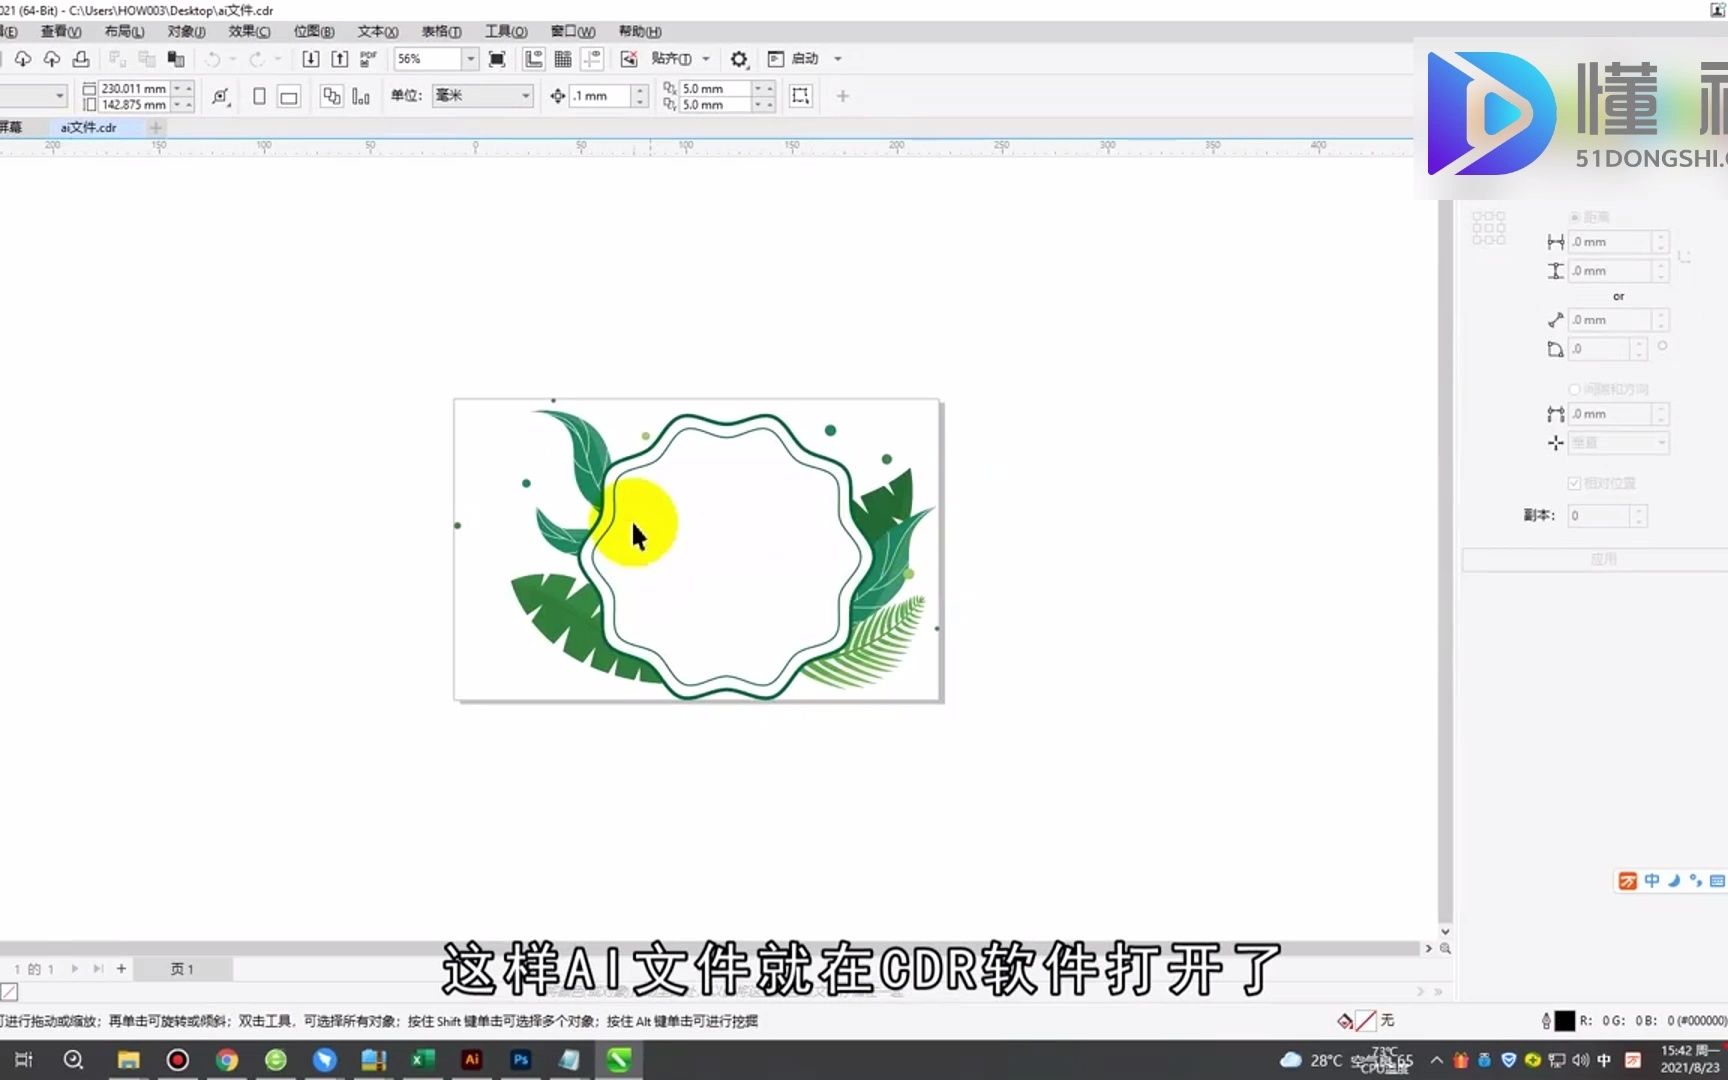This screenshot has height=1080, width=1728.
Task: Click the Paste icon in the toolbar
Action: tap(176, 59)
